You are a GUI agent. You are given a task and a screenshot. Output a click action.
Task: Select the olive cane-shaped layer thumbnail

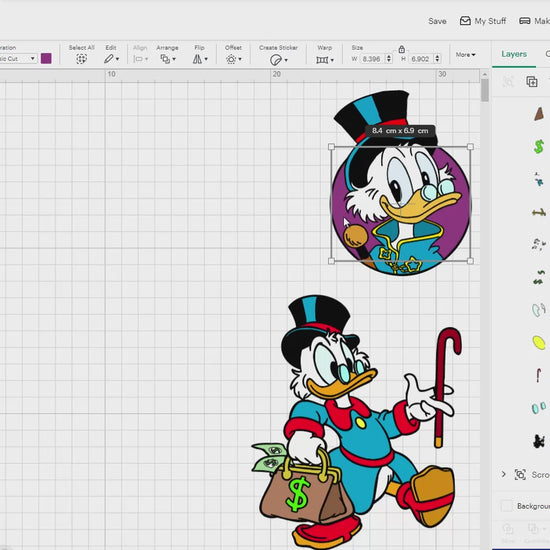[539, 212]
